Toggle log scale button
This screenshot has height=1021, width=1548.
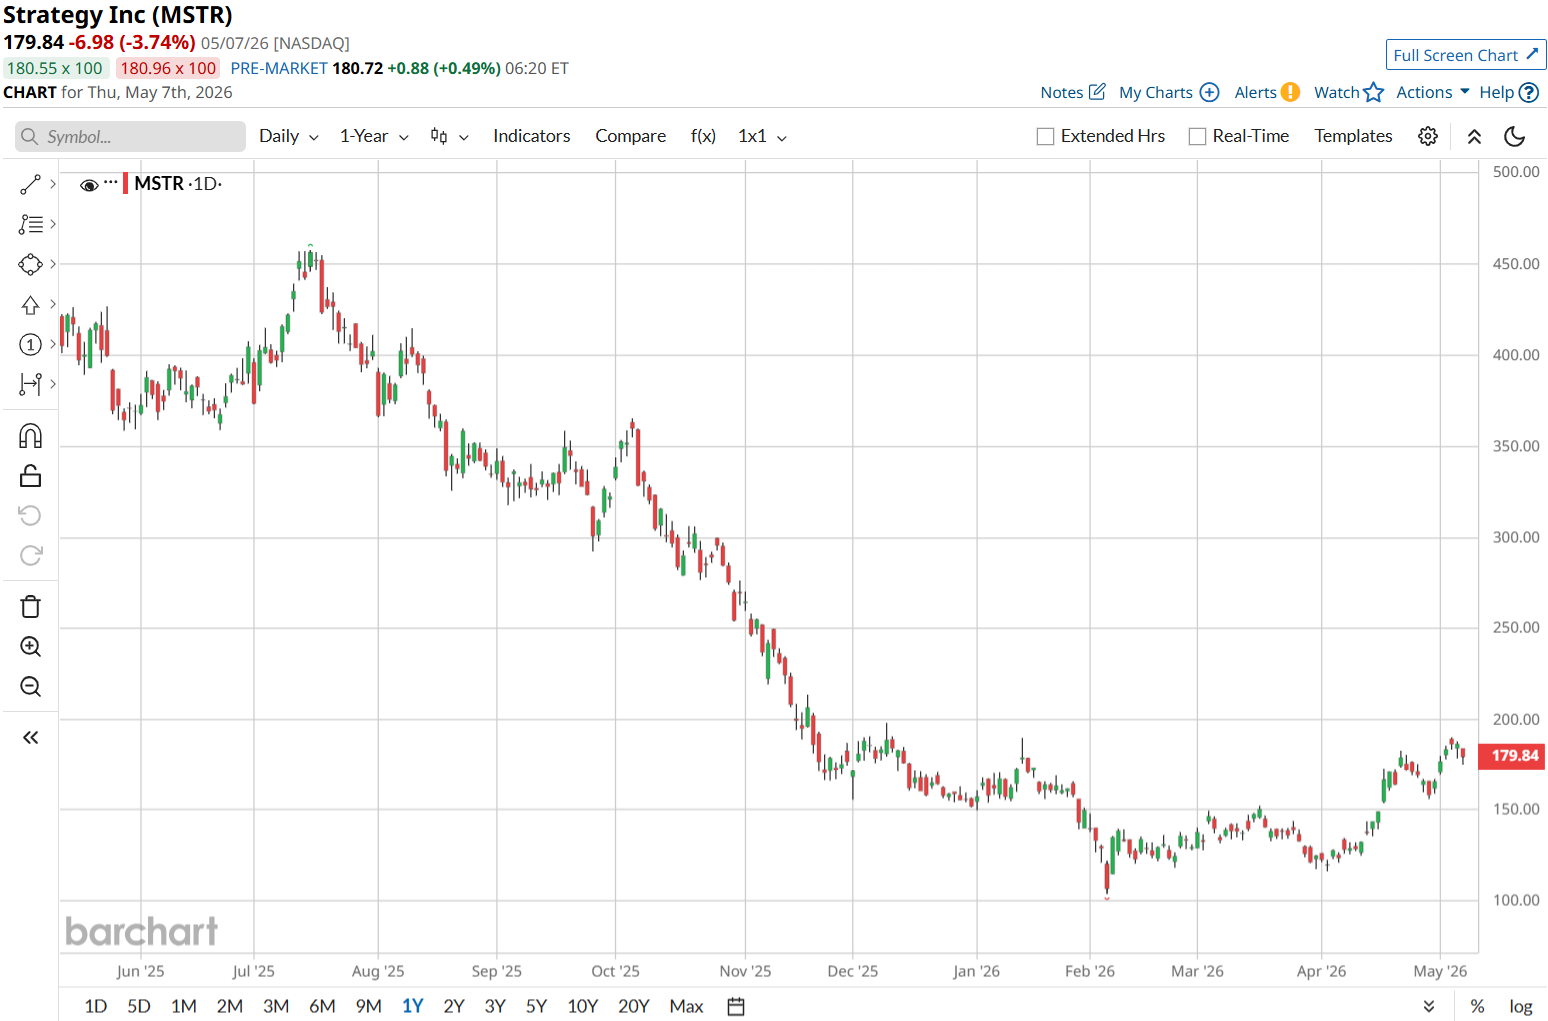[1520, 1006]
